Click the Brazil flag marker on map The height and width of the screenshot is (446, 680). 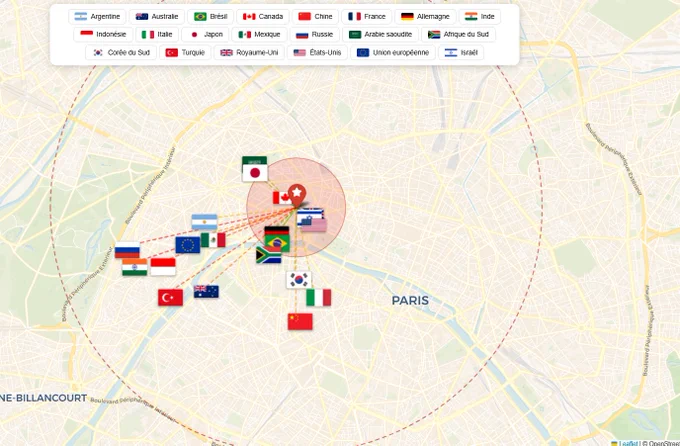(x=277, y=243)
